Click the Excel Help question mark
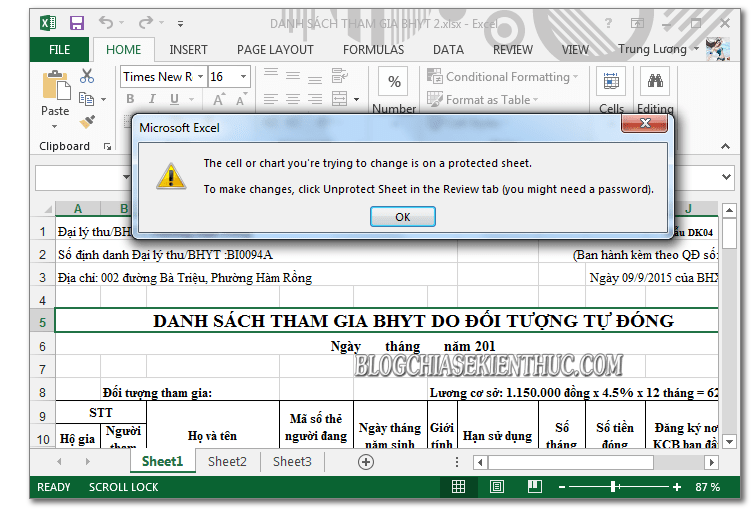 609,23
